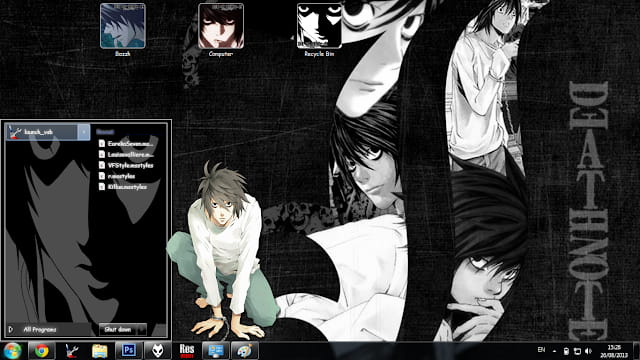Open the fifth recent .msstyles file
The width and height of the screenshot is (640, 360).
point(126,187)
